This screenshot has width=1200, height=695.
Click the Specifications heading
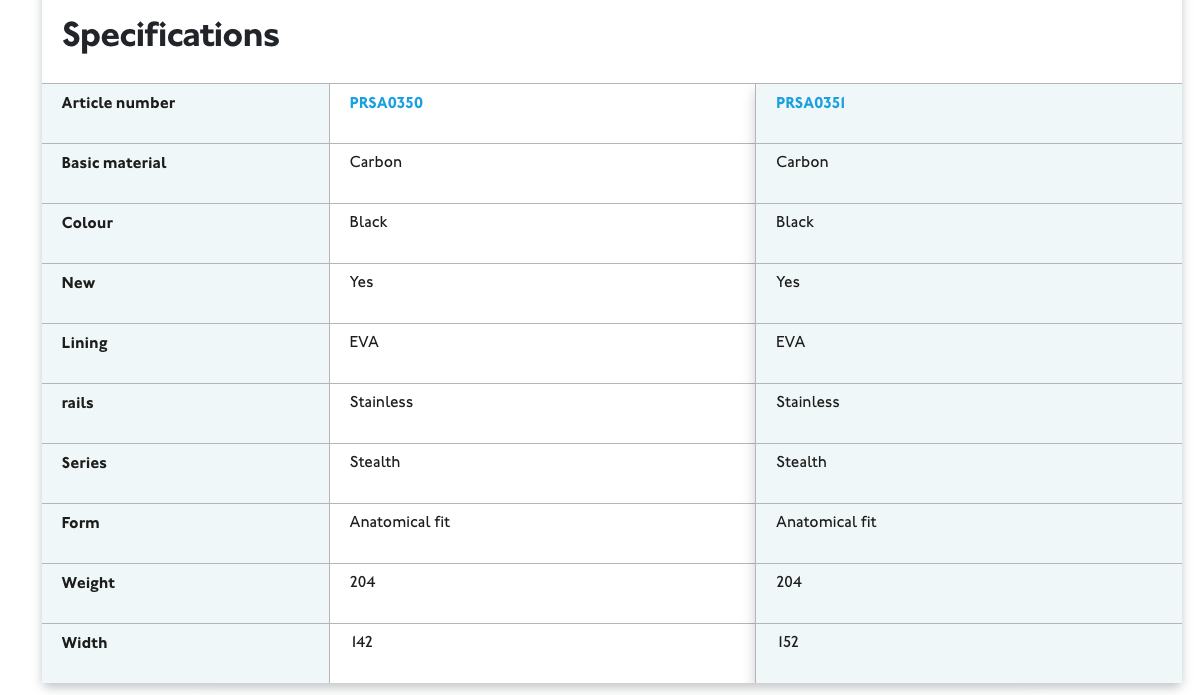coord(170,36)
